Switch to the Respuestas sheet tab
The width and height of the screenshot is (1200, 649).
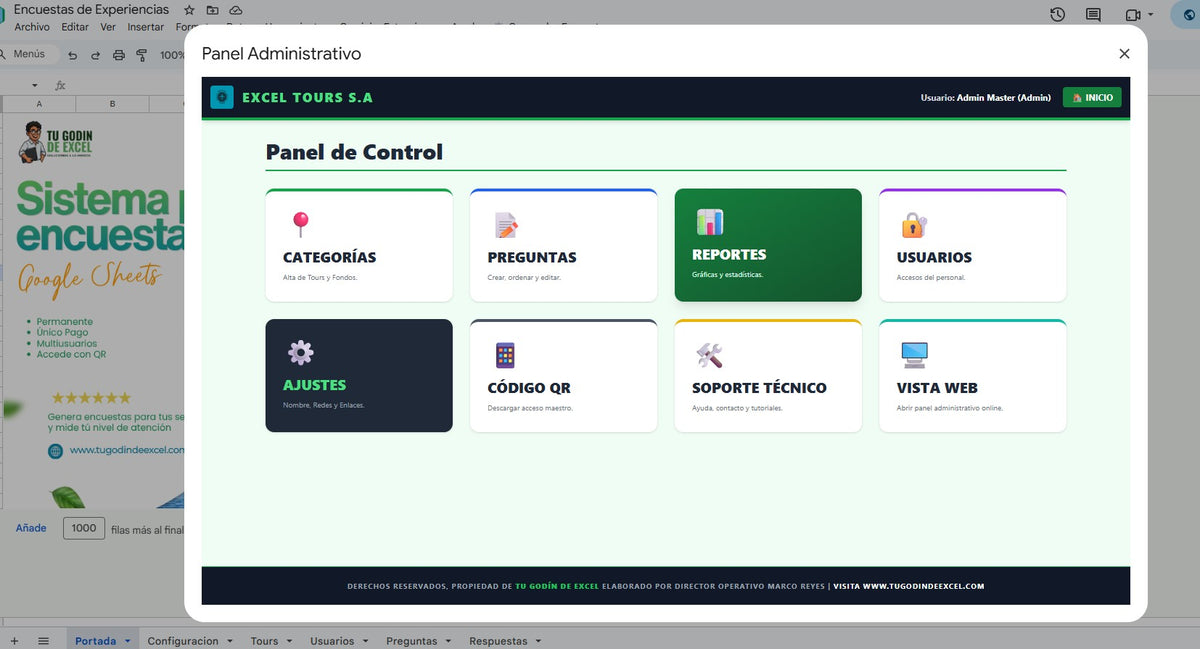click(x=497, y=641)
